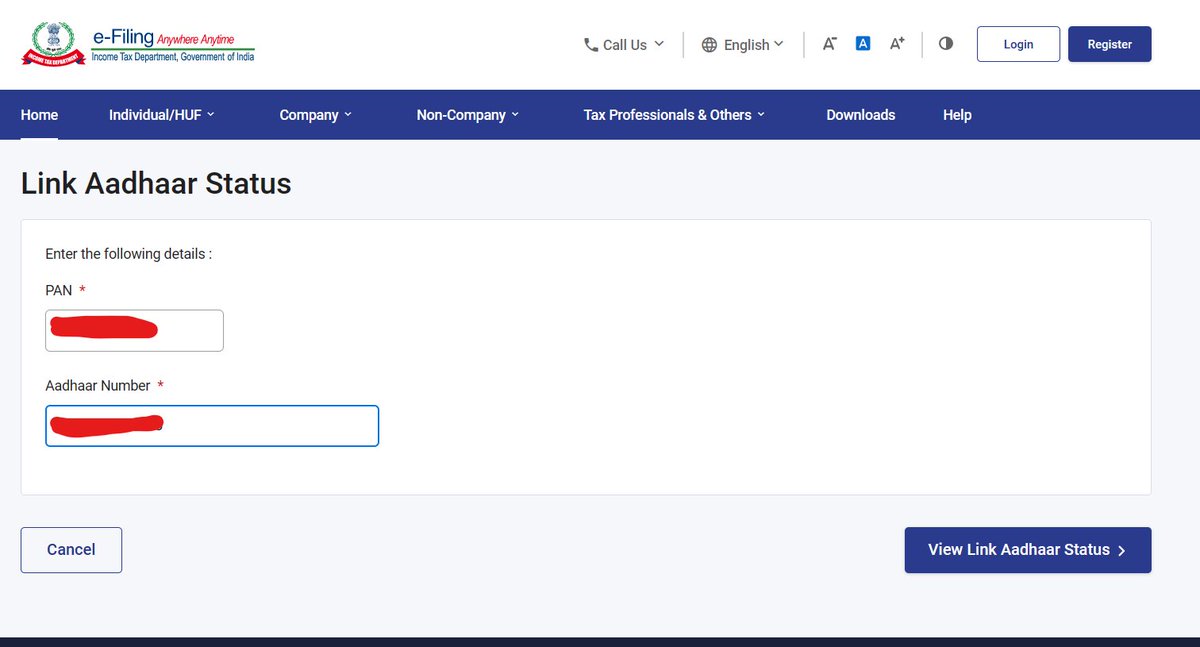Click the globe icon next to English
This screenshot has width=1200, height=647.
tap(710, 44)
